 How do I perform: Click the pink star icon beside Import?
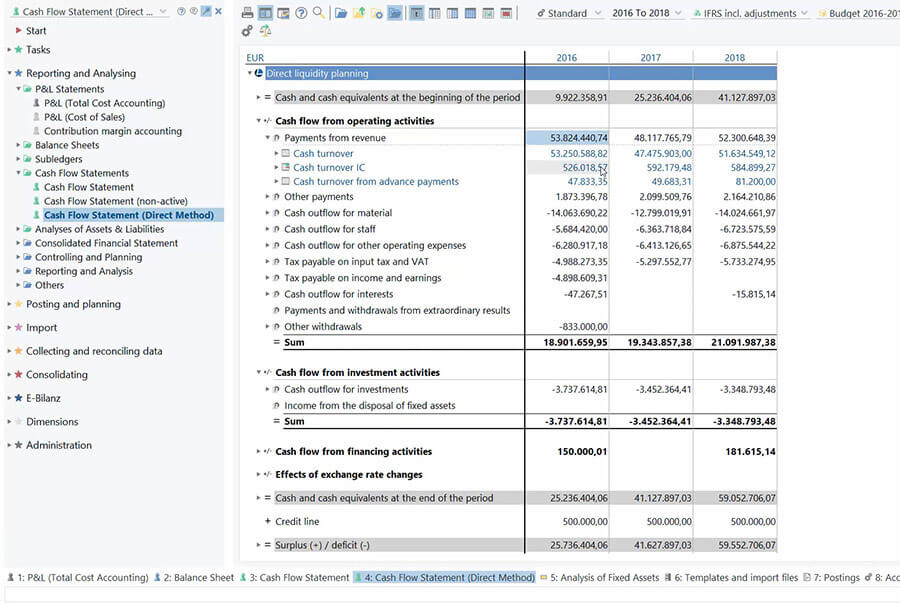18,327
